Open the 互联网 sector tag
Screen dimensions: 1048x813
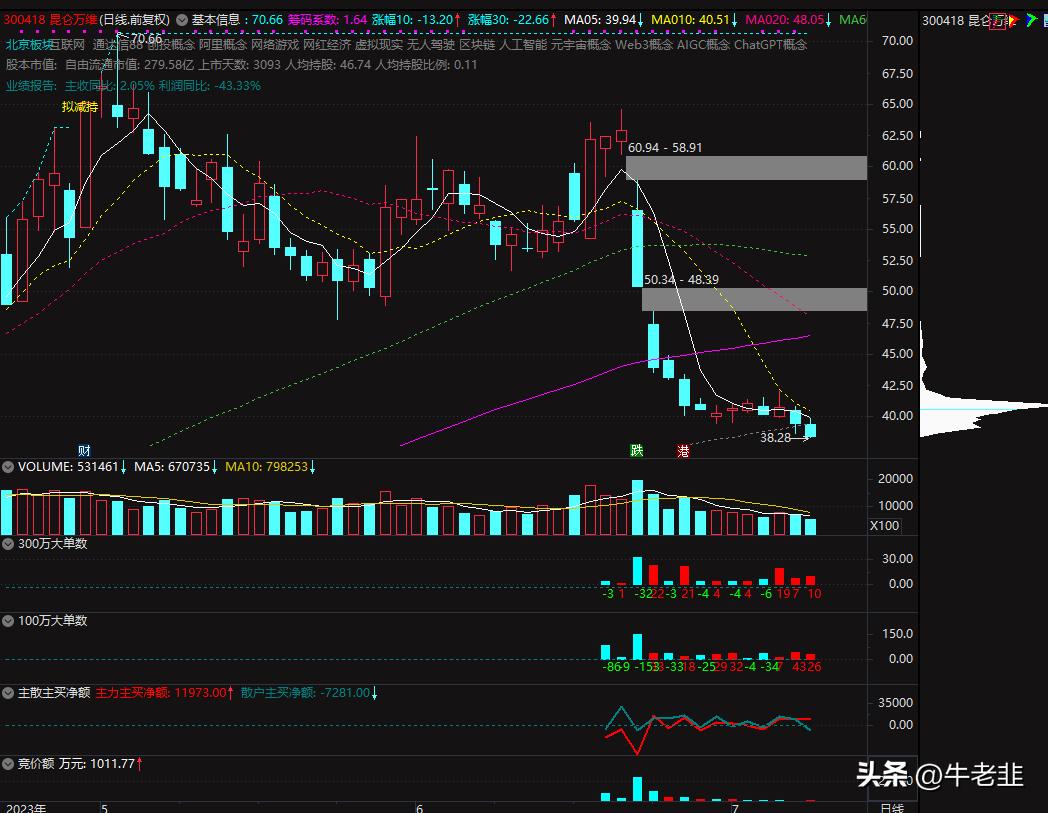click(x=68, y=45)
